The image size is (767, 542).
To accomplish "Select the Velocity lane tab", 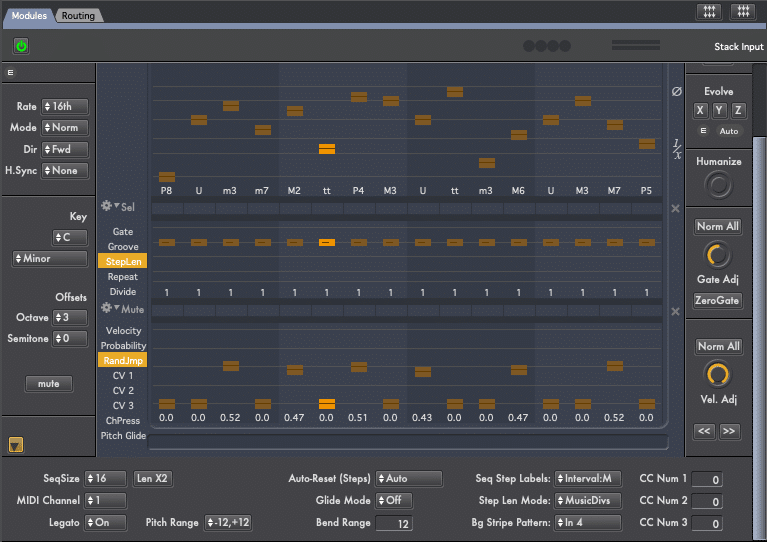I will [123, 331].
